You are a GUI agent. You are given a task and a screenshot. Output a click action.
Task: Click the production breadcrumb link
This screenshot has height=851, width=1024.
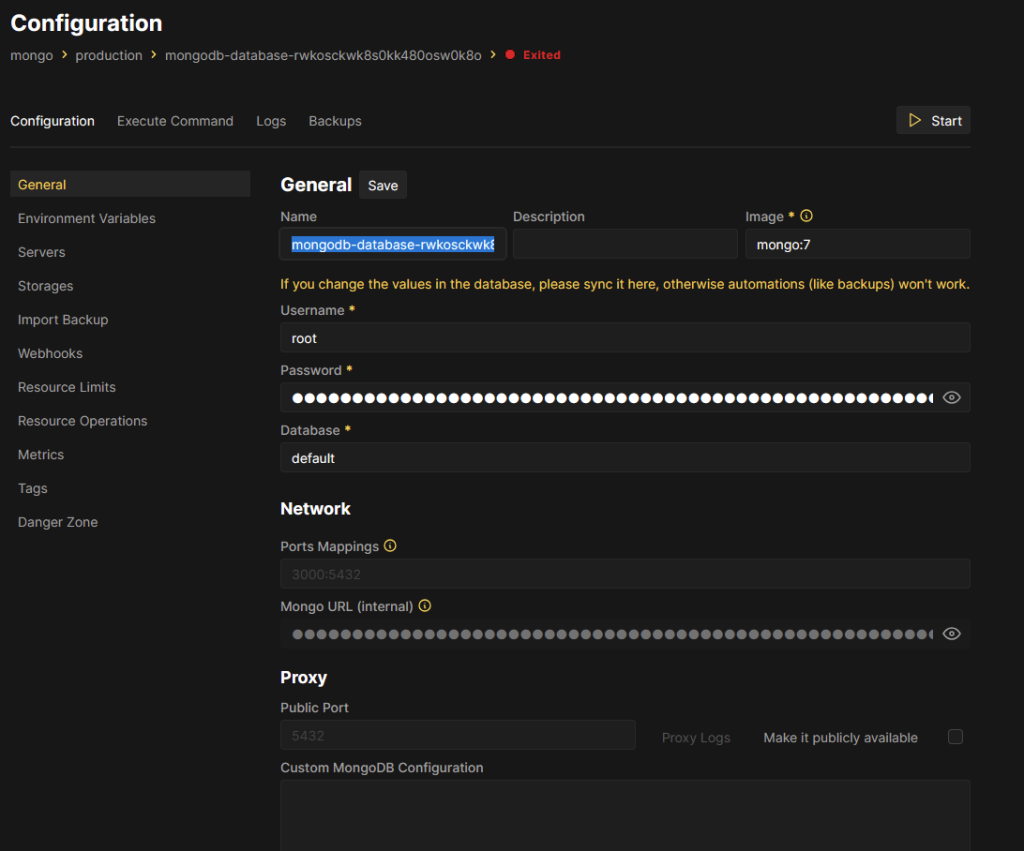click(108, 56)
